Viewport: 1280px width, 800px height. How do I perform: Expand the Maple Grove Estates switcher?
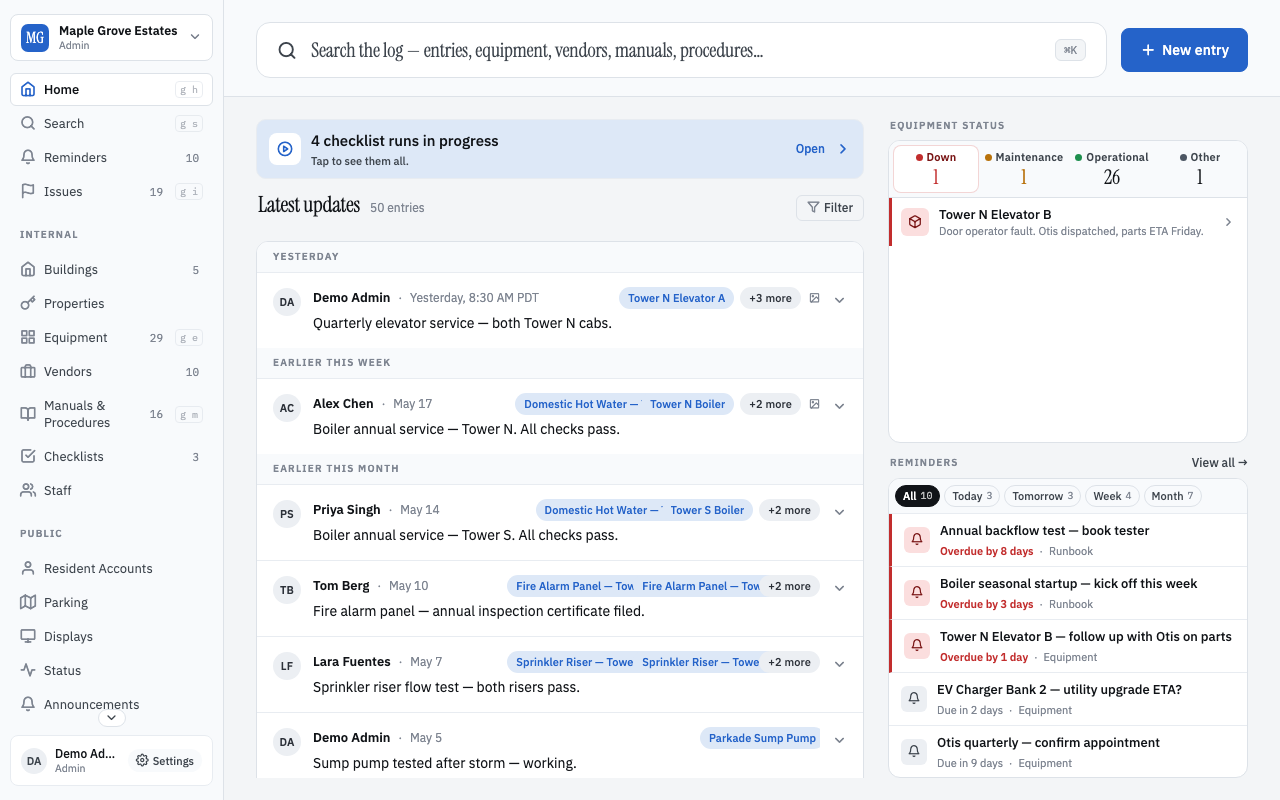coord(111,38)
